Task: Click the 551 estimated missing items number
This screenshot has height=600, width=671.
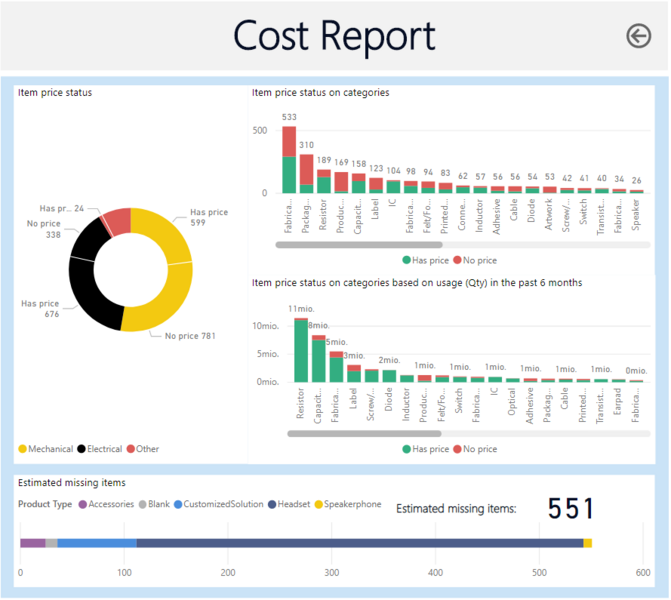Action: 571,509
